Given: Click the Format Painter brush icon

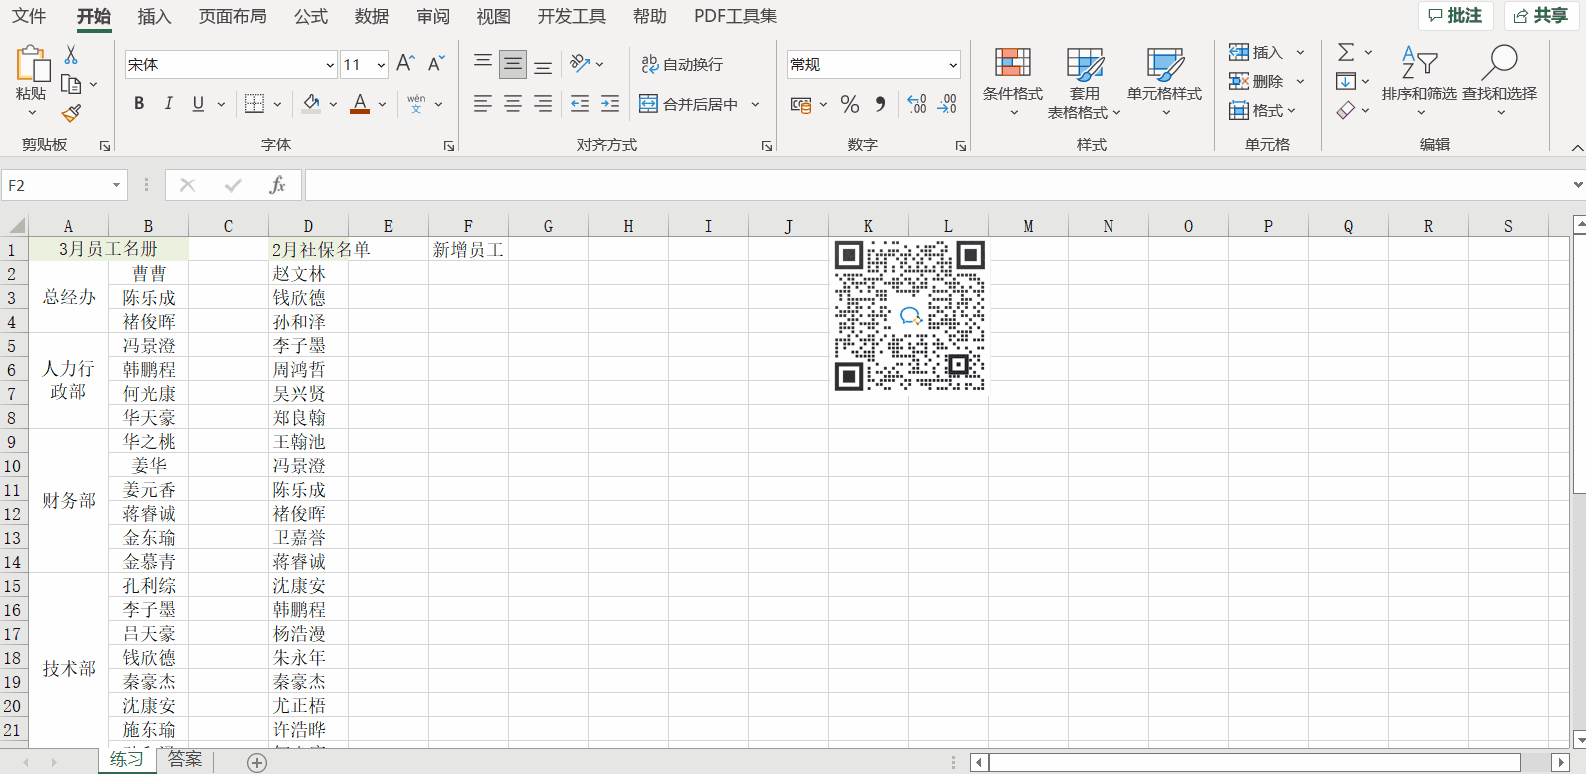Looking at the screenshot, I should (x=71, y=113).
